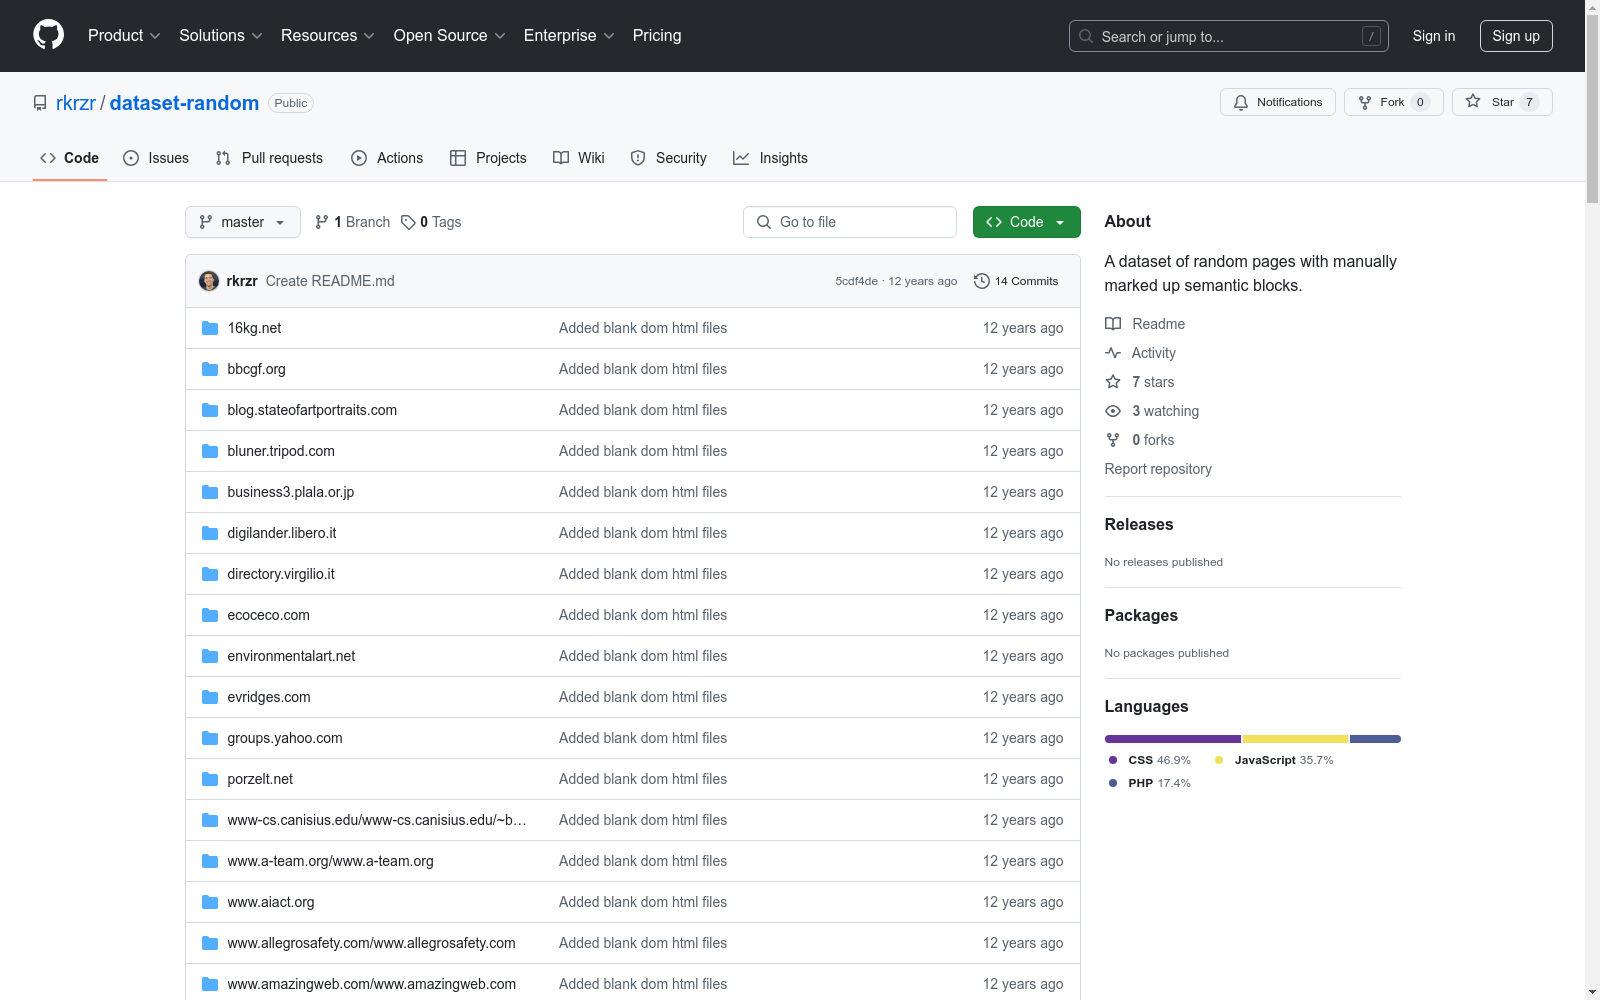
Task: Click the GitHub logo icon
Action: [x=48, y=35]
